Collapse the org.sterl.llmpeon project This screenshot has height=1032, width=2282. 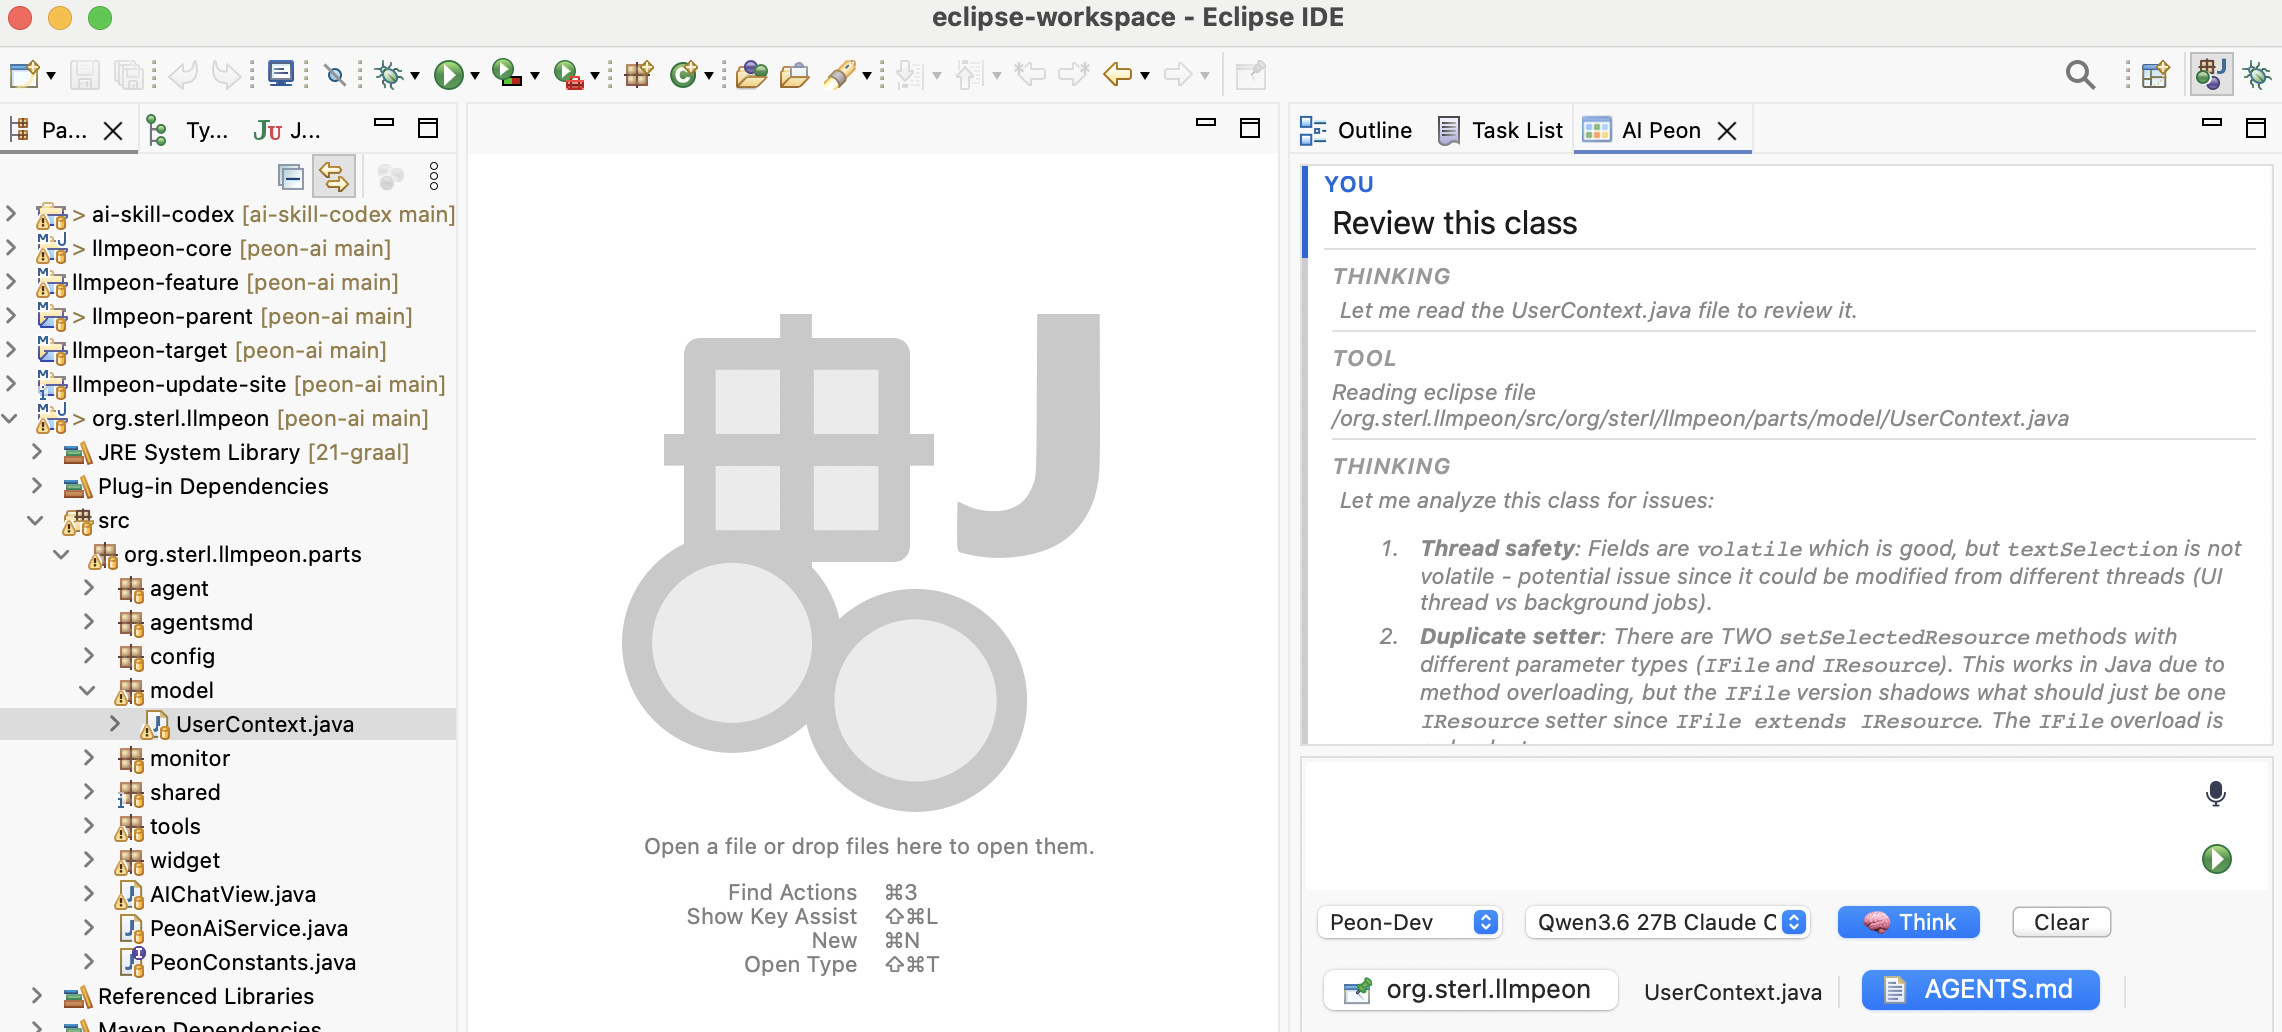click(x=11, y=418)
